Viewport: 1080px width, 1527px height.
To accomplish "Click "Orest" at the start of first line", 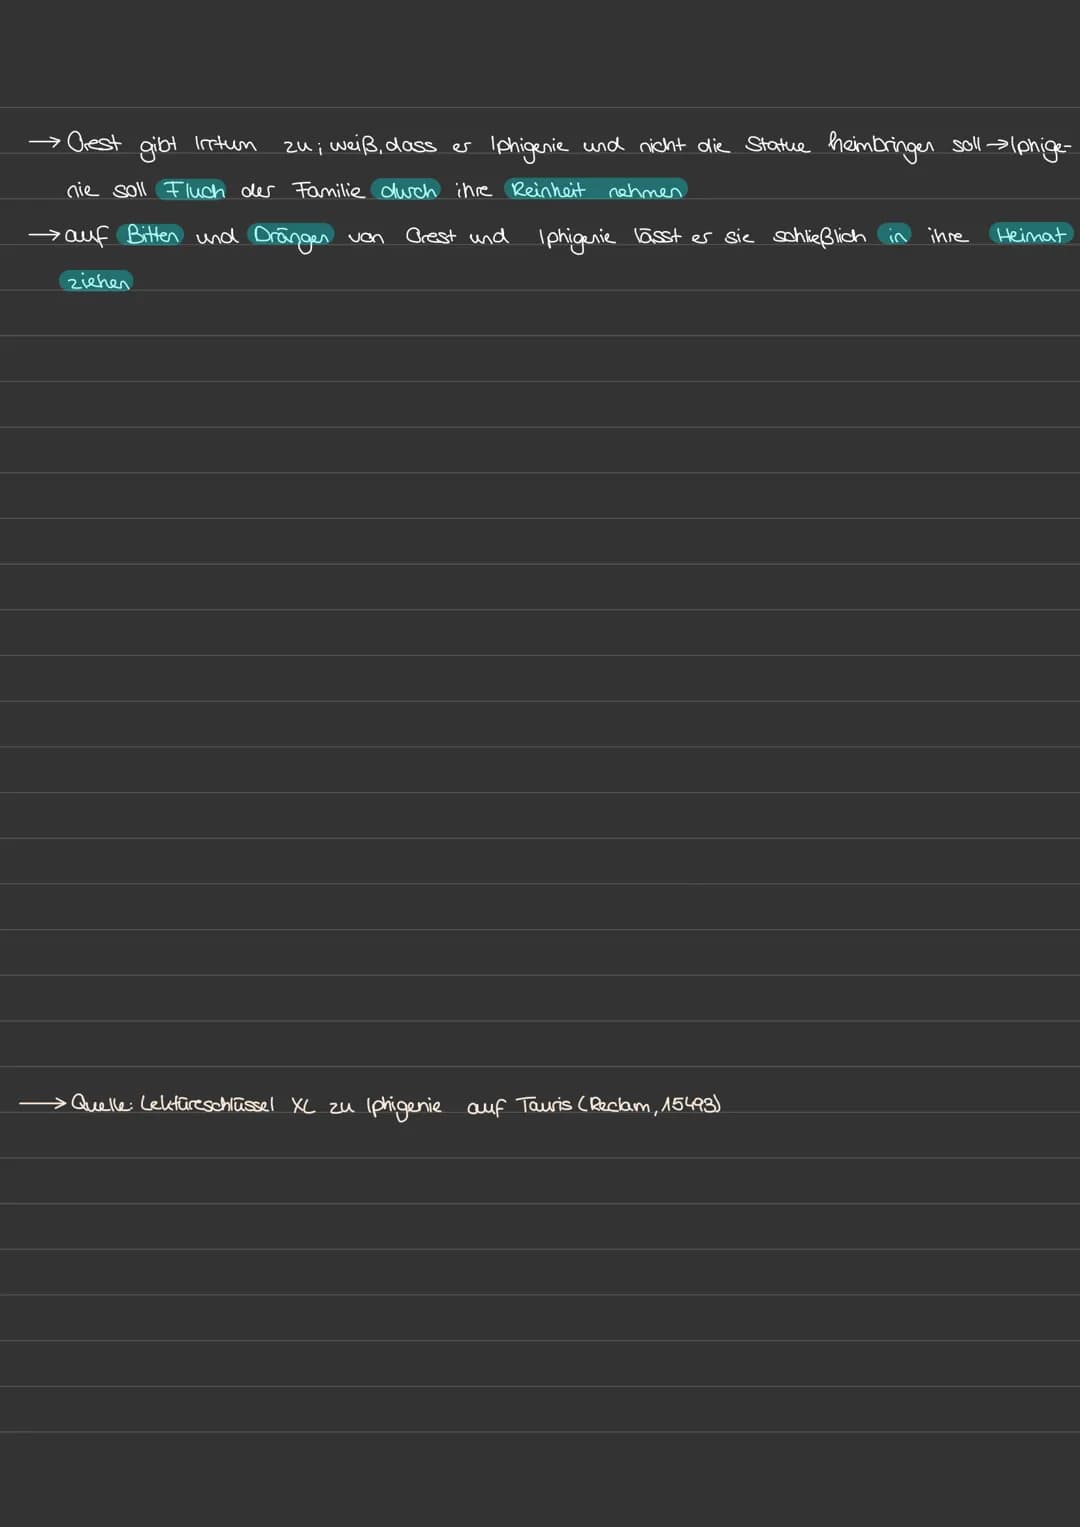I will pos(94,144).
